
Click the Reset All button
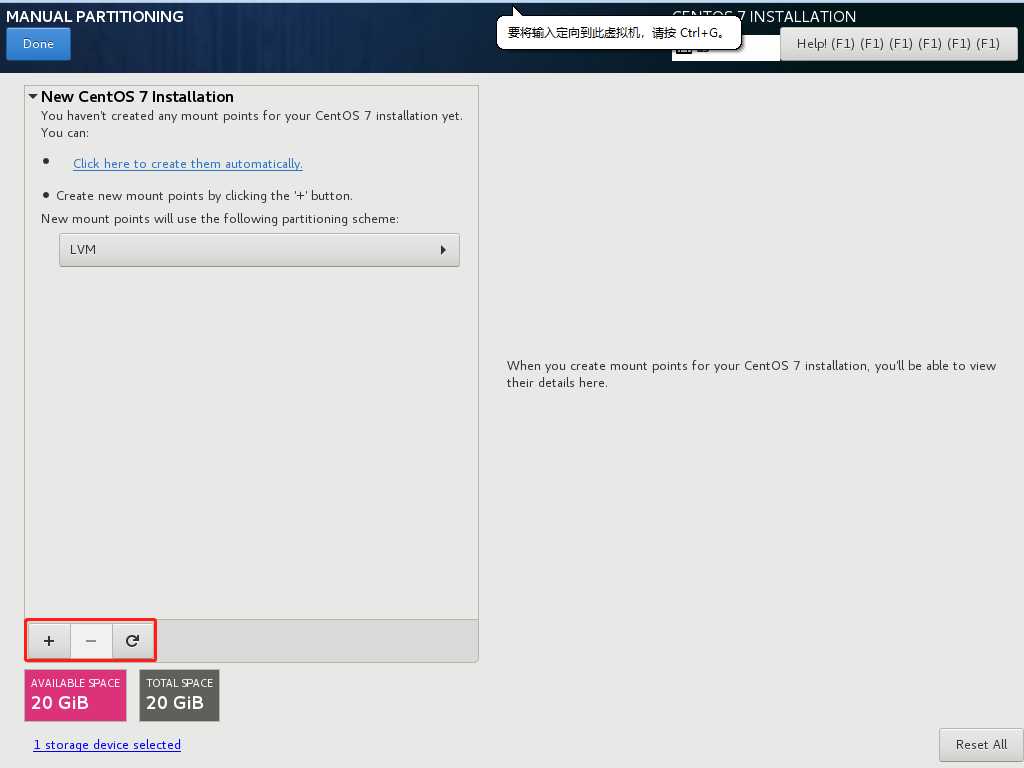[x=981, y=744]
